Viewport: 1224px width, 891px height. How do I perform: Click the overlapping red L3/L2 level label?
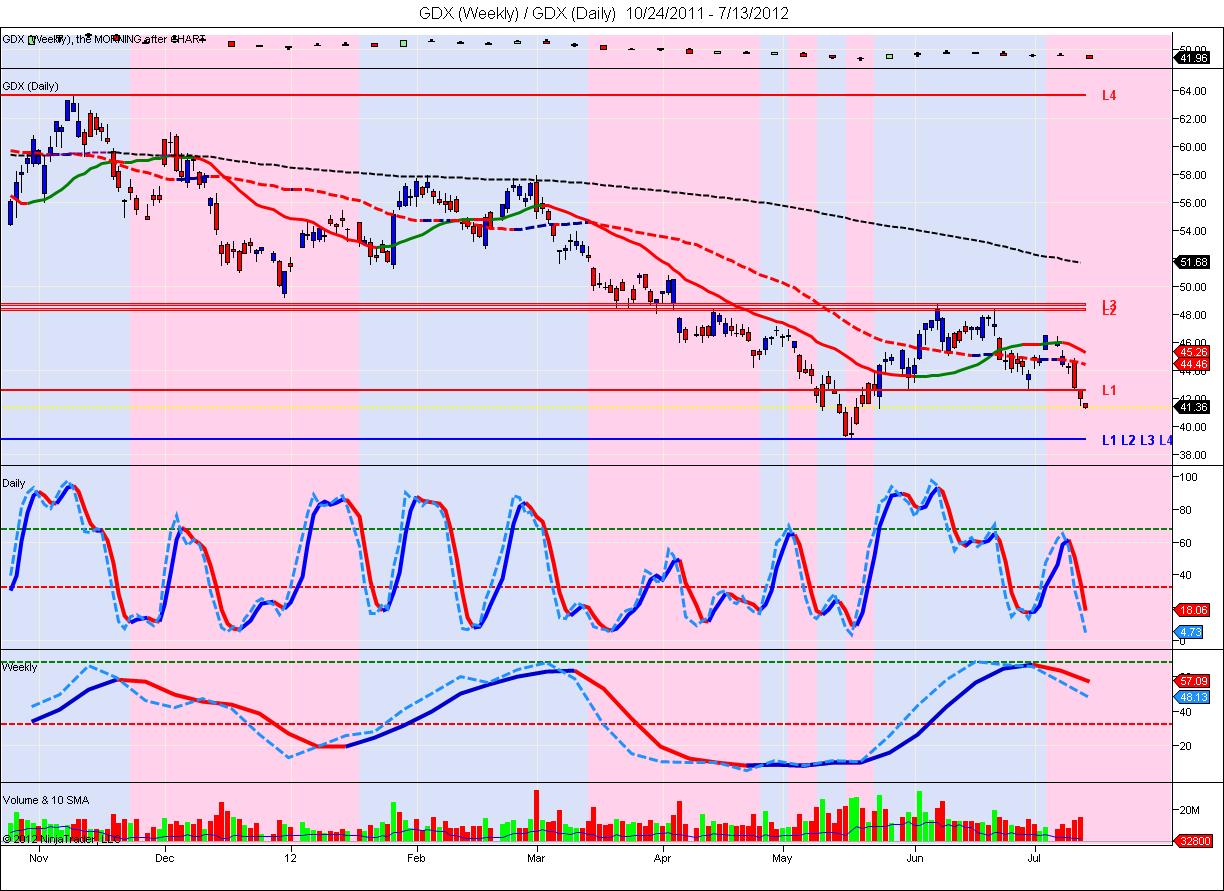point(1109,307)
